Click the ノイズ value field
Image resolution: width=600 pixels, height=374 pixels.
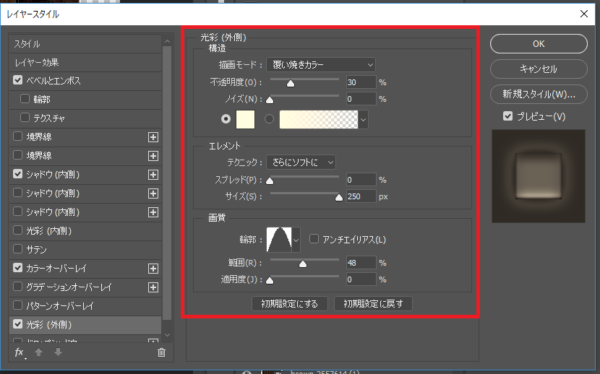[x=361, y=99]
